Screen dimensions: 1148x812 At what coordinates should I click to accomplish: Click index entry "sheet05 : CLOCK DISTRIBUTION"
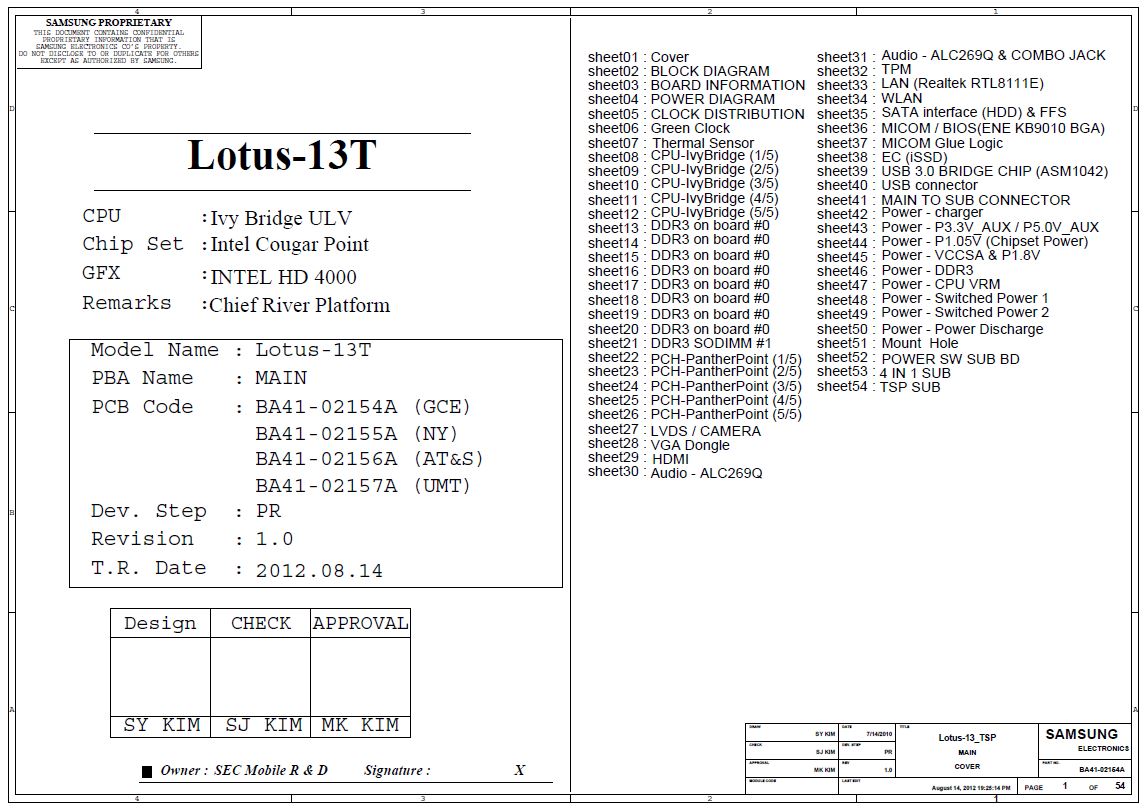pyautogui.click(x=696, y=114)
